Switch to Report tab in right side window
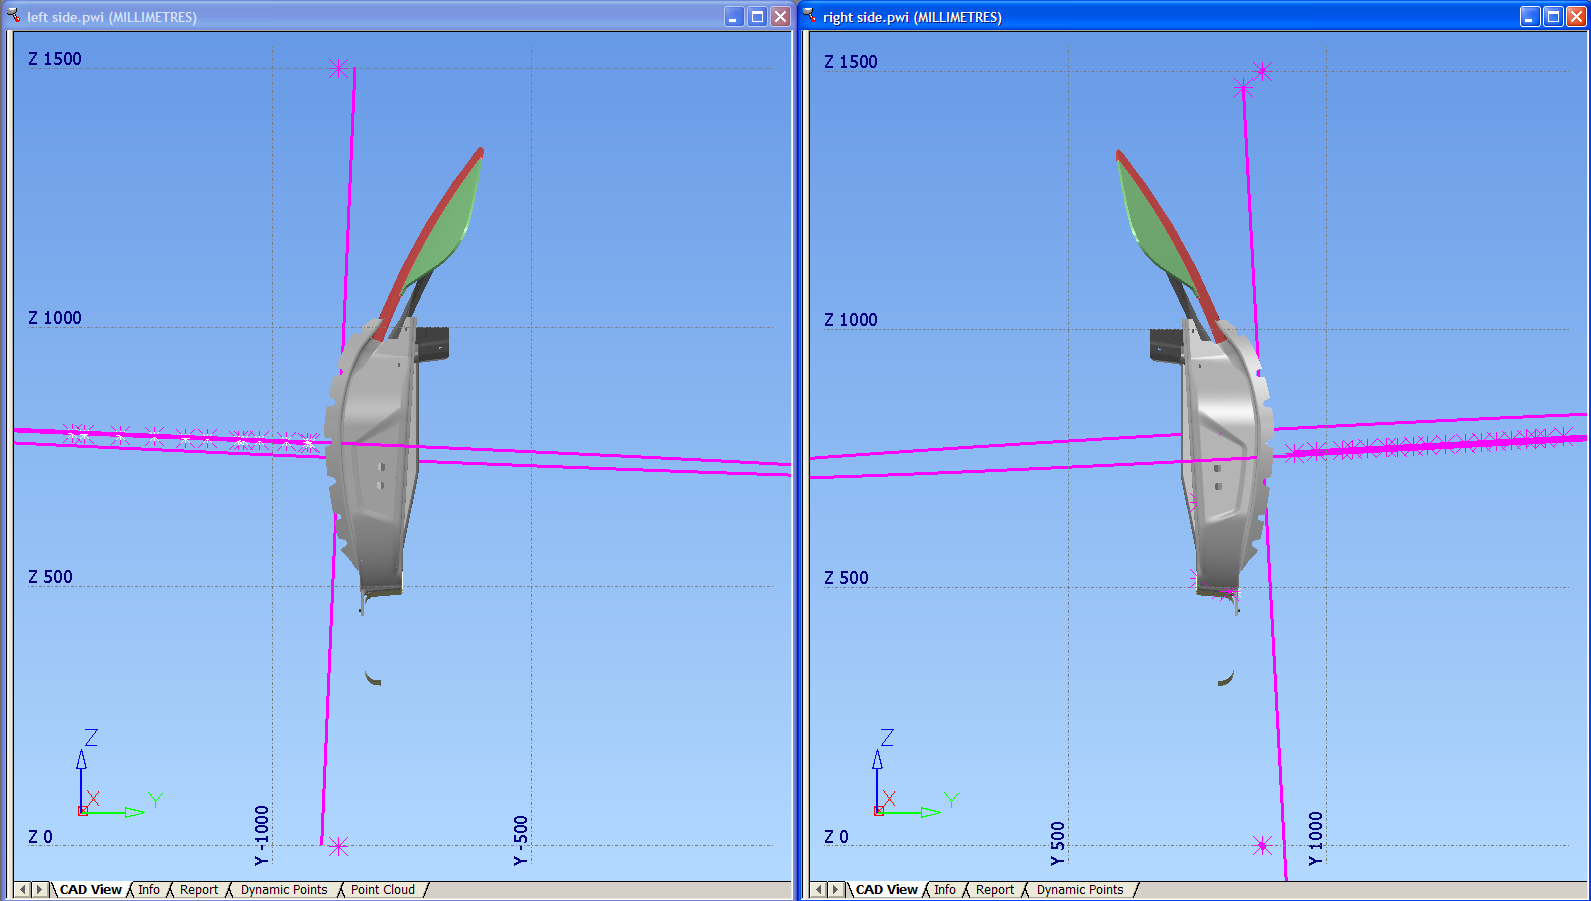Viewport: 1591px width, 901px height. 995,889
